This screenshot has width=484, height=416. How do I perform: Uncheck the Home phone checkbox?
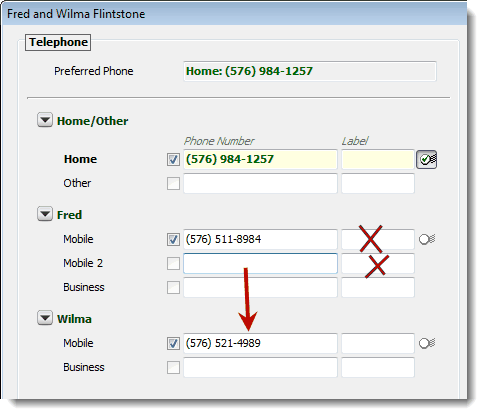[x=173, y=160]
